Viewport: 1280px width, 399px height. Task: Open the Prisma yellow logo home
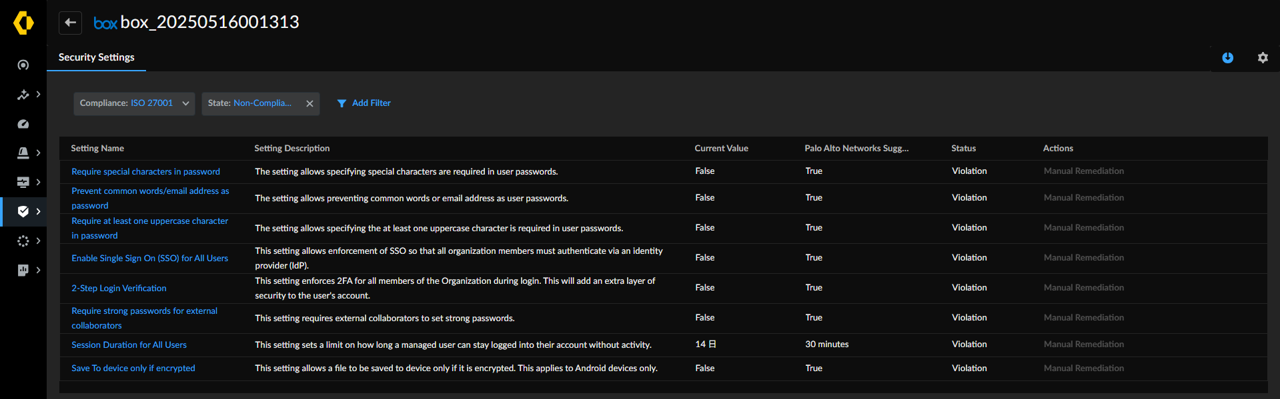(23, 22)
